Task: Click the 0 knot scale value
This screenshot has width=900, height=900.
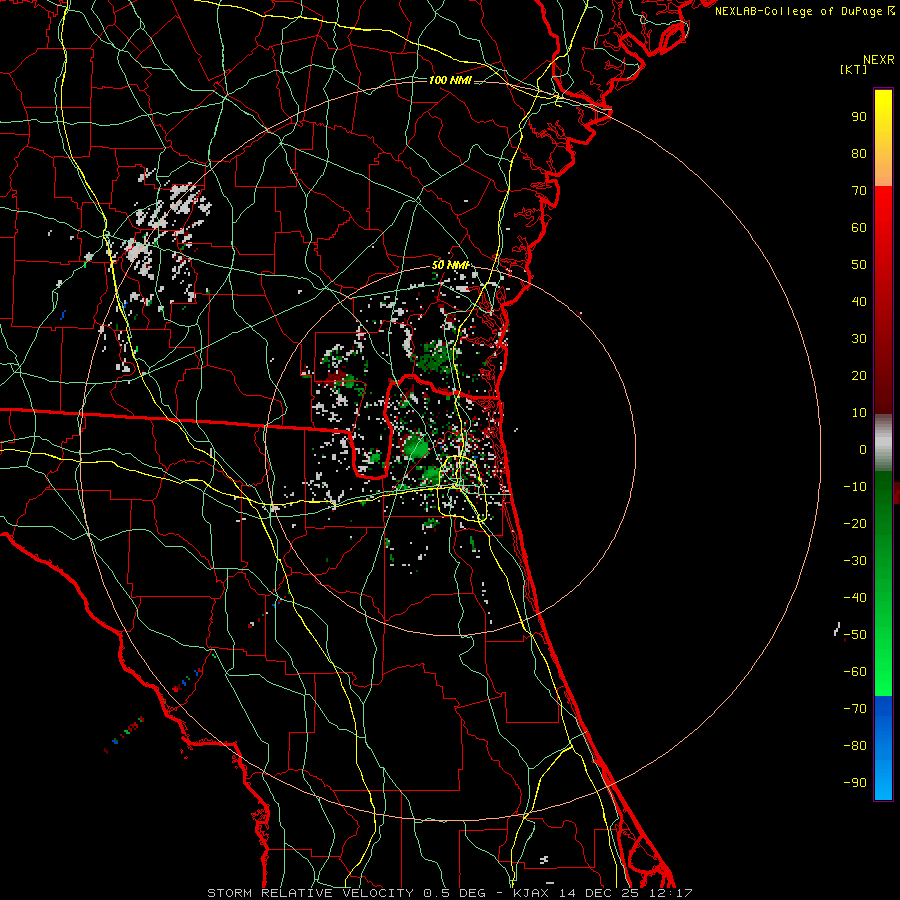Action: 863,449
